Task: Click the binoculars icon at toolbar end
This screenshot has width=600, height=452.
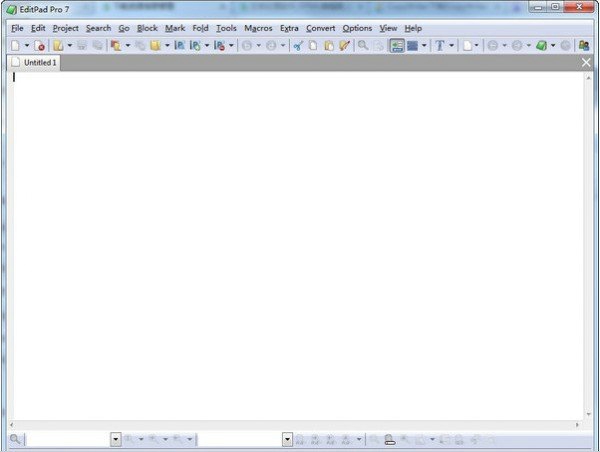Action: [584, 45]
